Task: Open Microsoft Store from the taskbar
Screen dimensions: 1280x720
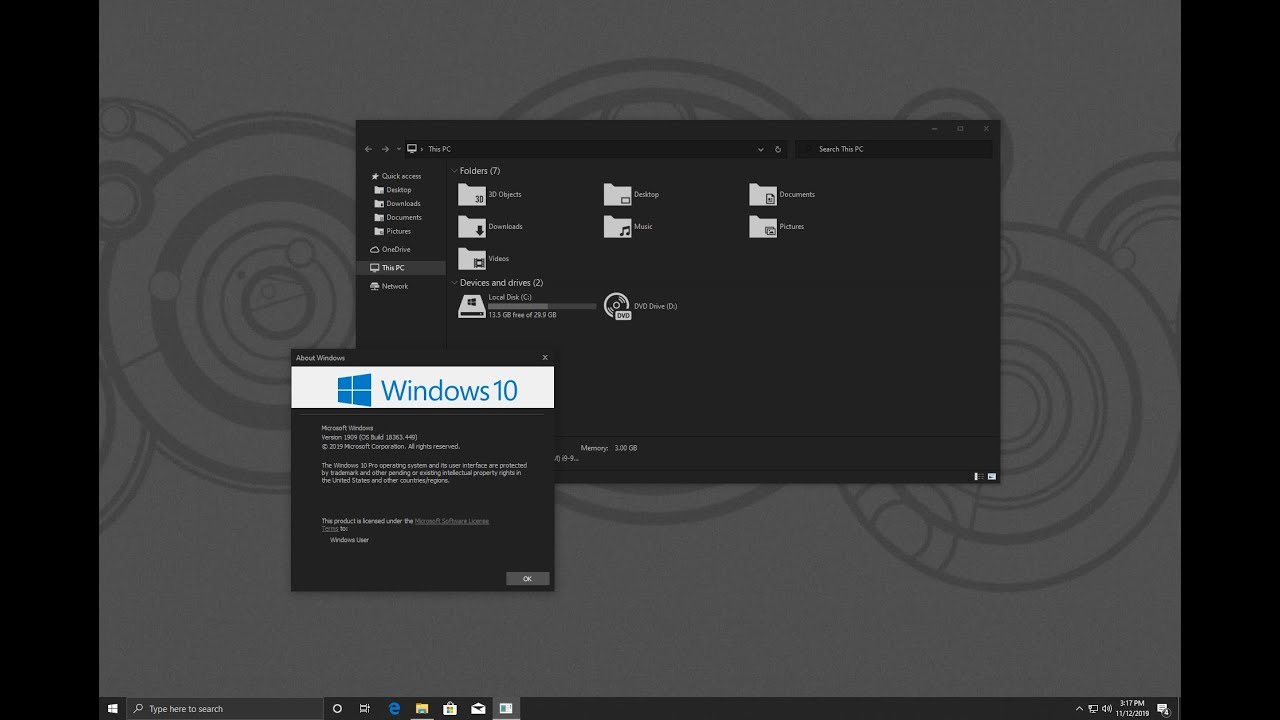Action: click(x=450, y=708)
